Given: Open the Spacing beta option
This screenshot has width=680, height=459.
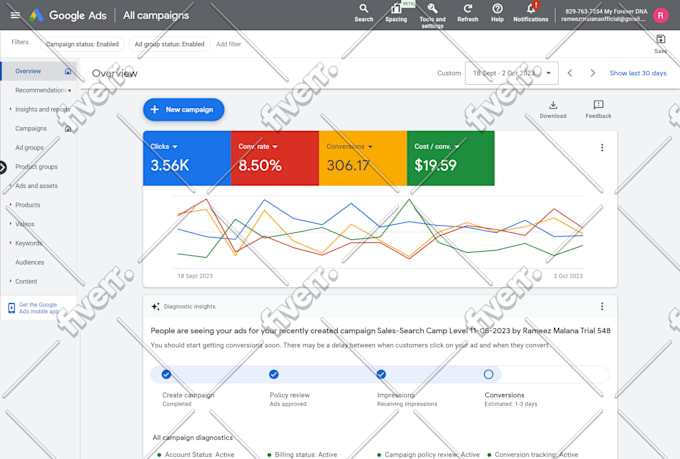Looking at the screenshot, I should coord(396,13).
